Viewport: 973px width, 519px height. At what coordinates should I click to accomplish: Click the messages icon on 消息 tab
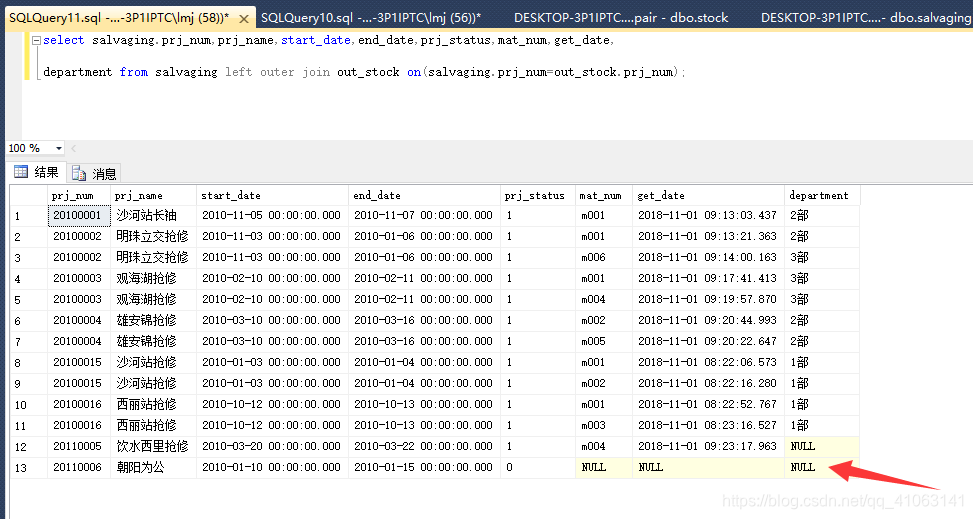click(x=79, y=173)
